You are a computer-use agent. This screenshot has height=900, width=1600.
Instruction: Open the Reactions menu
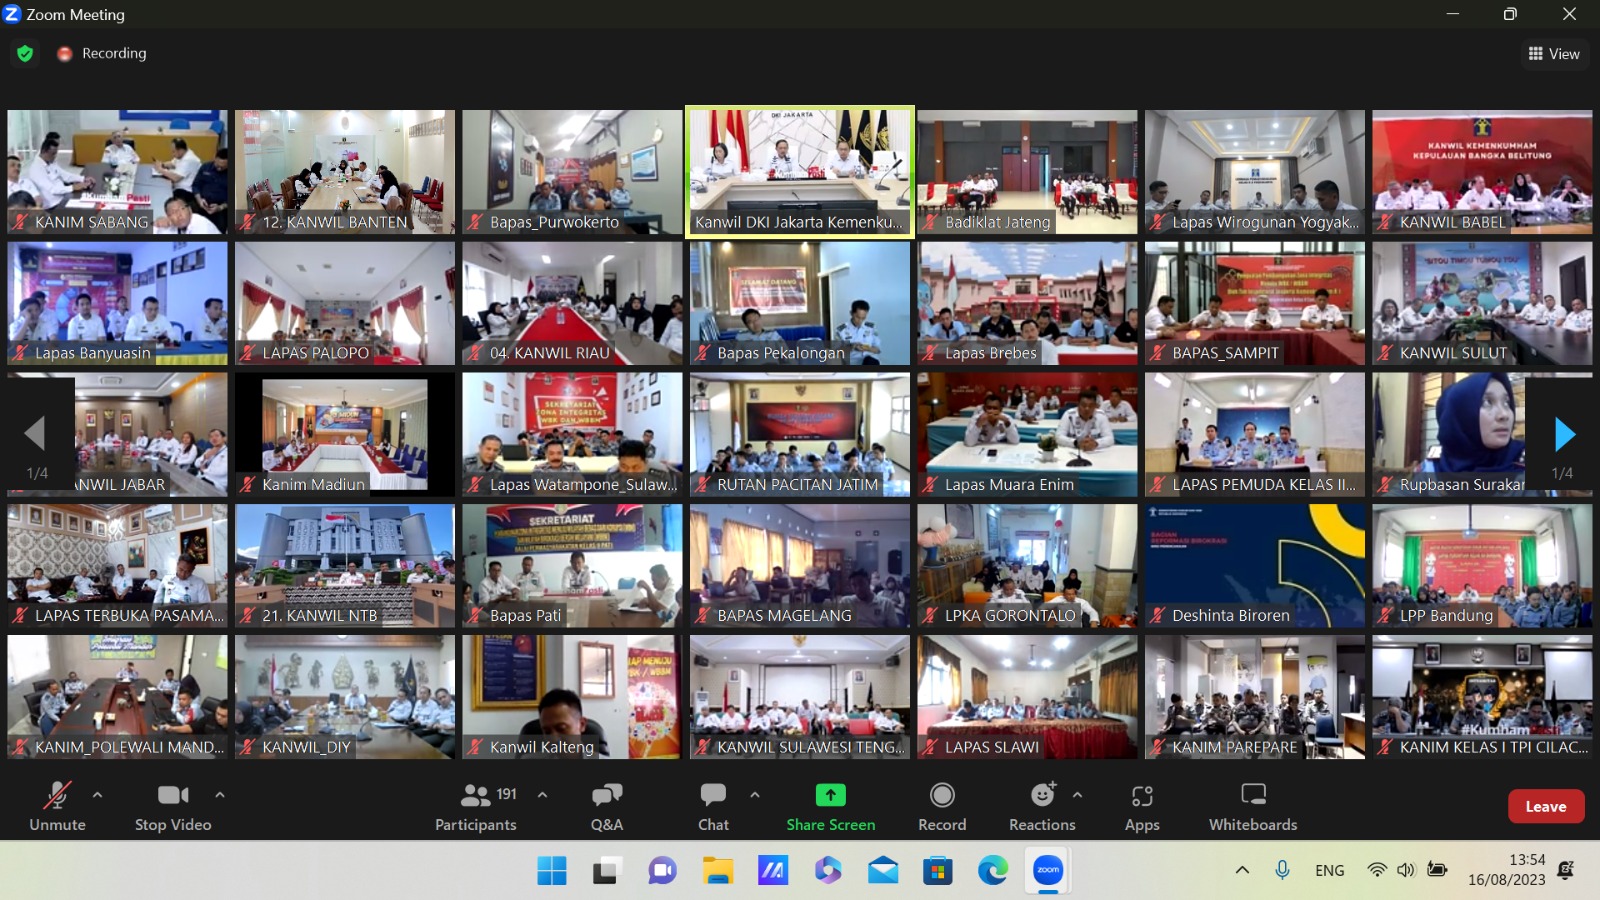[1042, 806]
